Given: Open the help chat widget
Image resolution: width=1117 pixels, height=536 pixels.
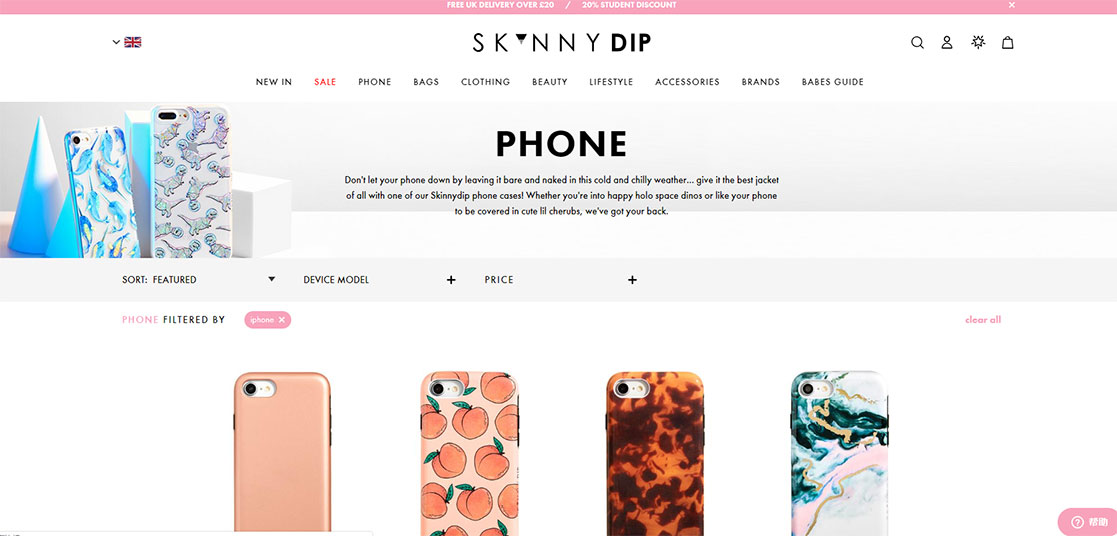Looking at the screenshot, I should click(x=1086, y=522).
